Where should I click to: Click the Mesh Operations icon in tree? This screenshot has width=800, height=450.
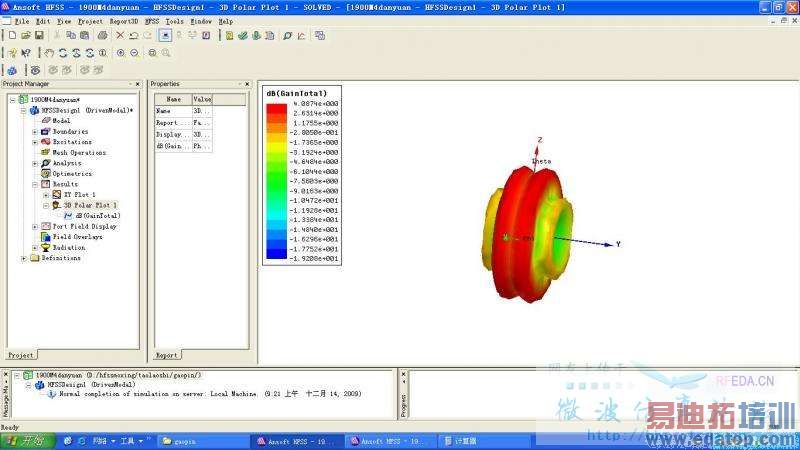pyautogui.click(x=45, y=152)
